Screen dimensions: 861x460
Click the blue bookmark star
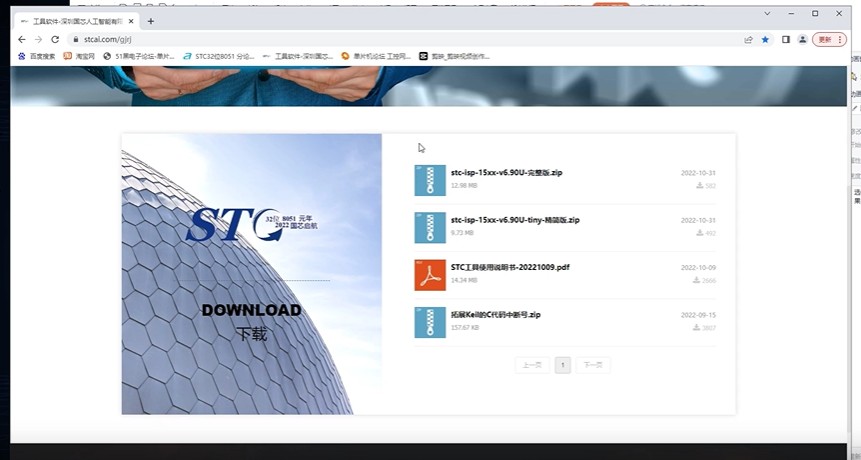pyautogui.click(x=765, y=40)
